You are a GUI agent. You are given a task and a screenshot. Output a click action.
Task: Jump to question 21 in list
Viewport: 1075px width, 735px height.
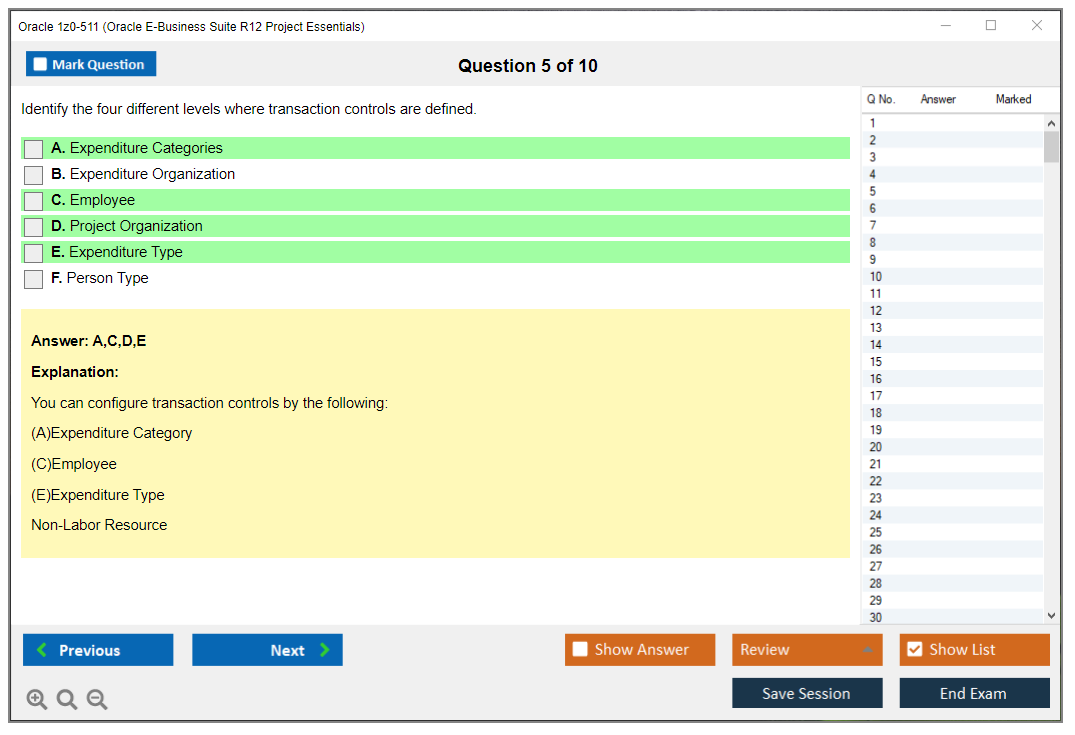(x=876, y=464)
